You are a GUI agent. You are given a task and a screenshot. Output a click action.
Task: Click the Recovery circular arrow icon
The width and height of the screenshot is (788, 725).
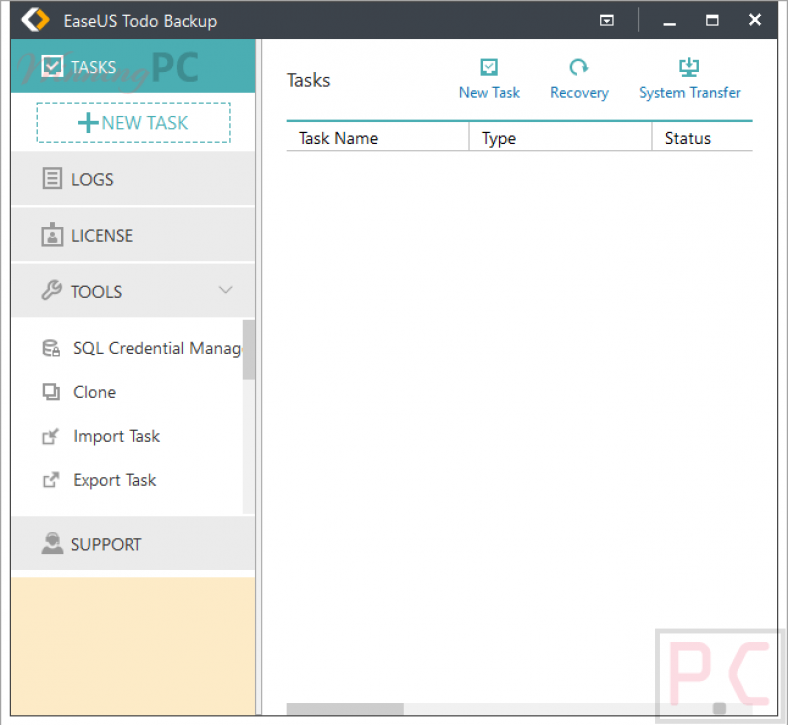click(579, 67)
